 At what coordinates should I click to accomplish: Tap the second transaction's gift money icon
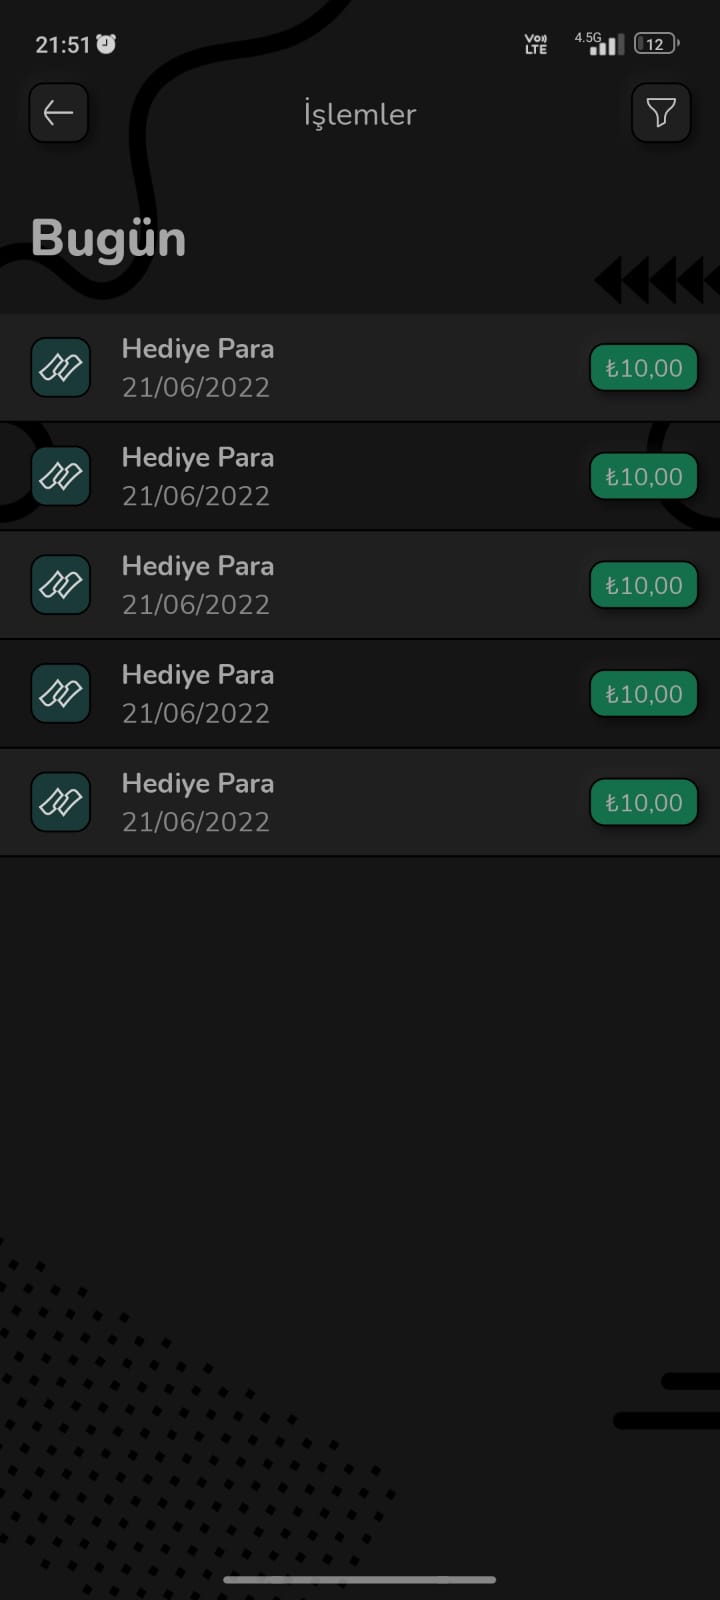click(x=61, y=476)
